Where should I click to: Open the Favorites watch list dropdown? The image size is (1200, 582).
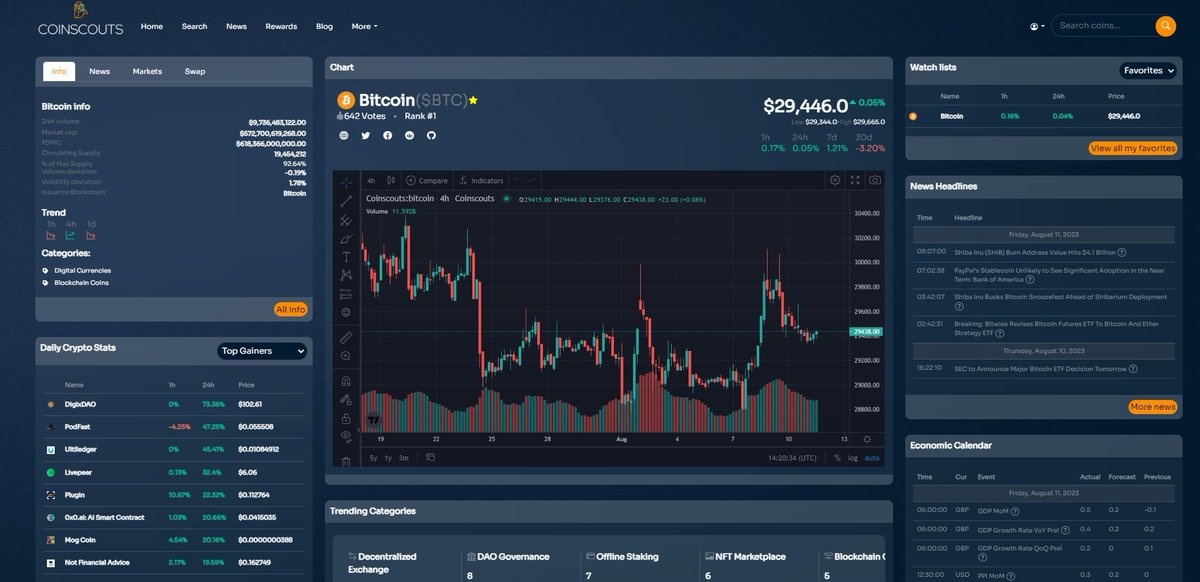pyautogui.click(x=1148, y=71)
